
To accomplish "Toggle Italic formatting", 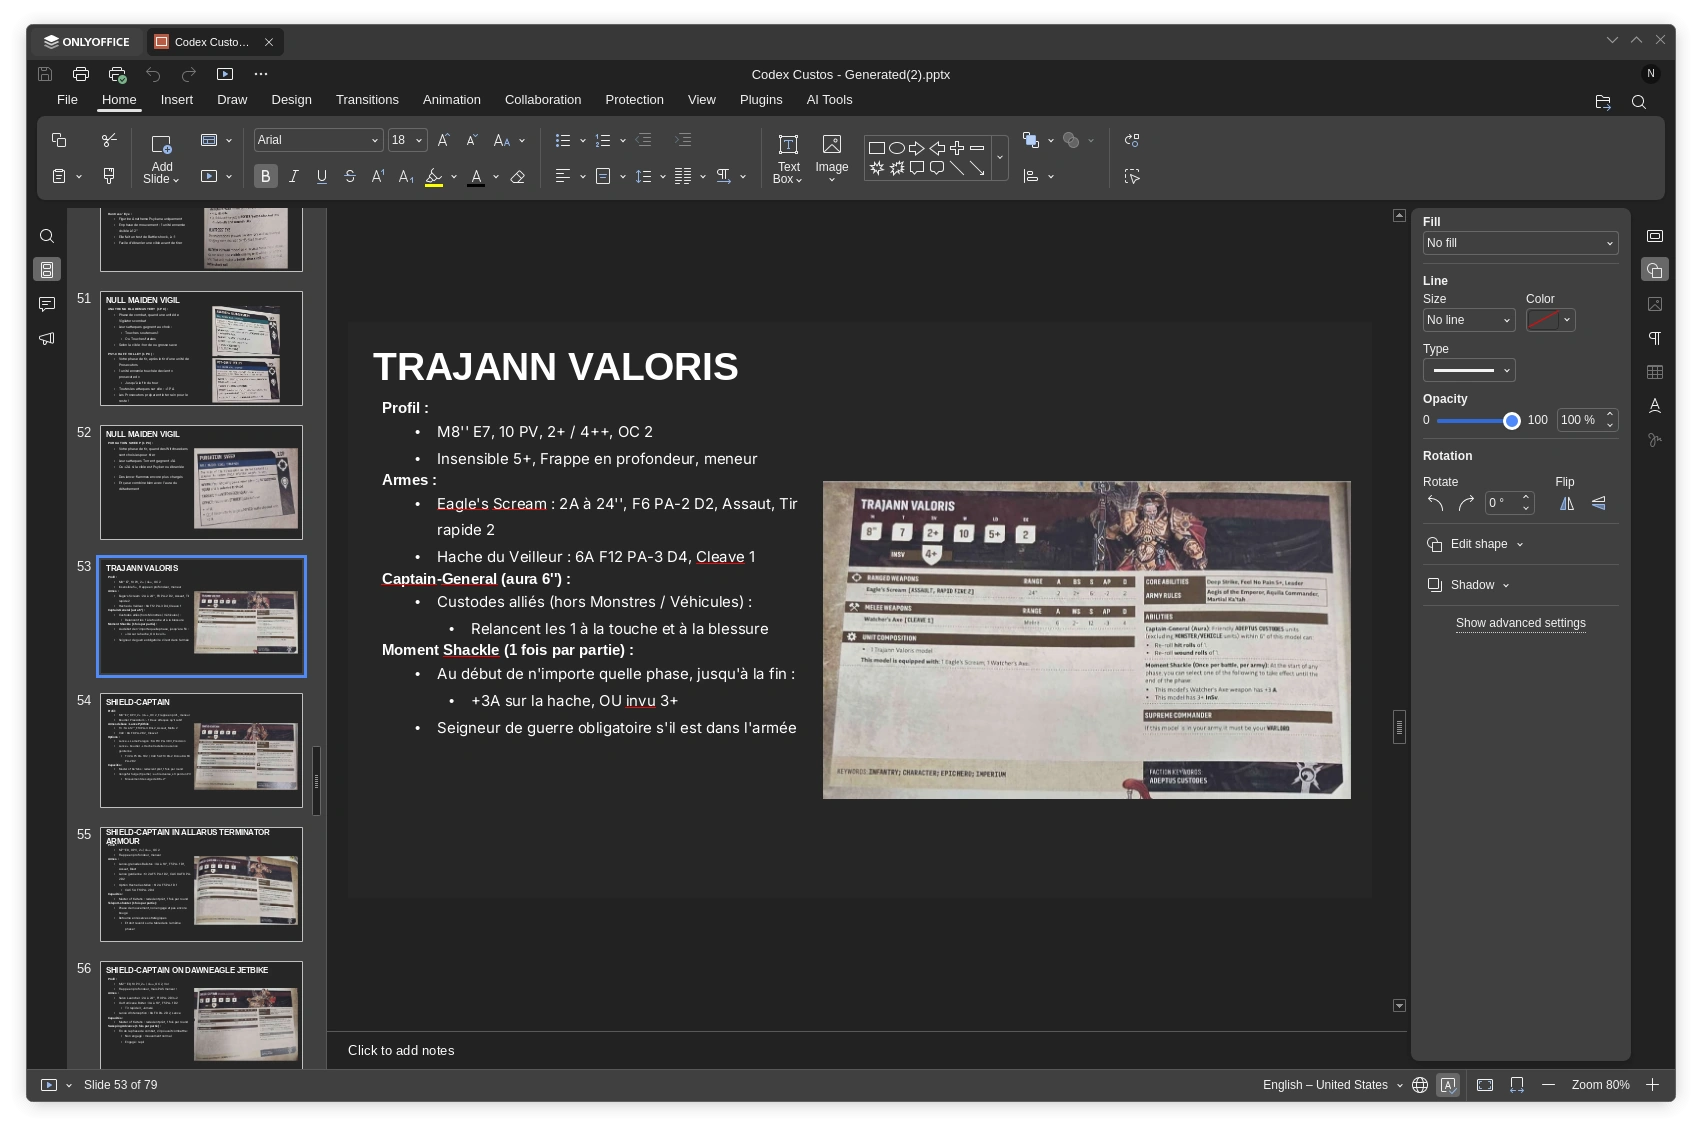I will point(294,176).
